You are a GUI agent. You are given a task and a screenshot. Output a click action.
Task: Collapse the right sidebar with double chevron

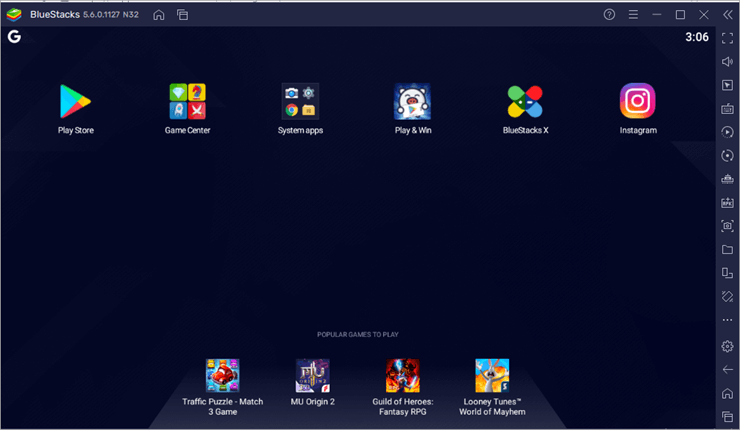click(729, 15)
